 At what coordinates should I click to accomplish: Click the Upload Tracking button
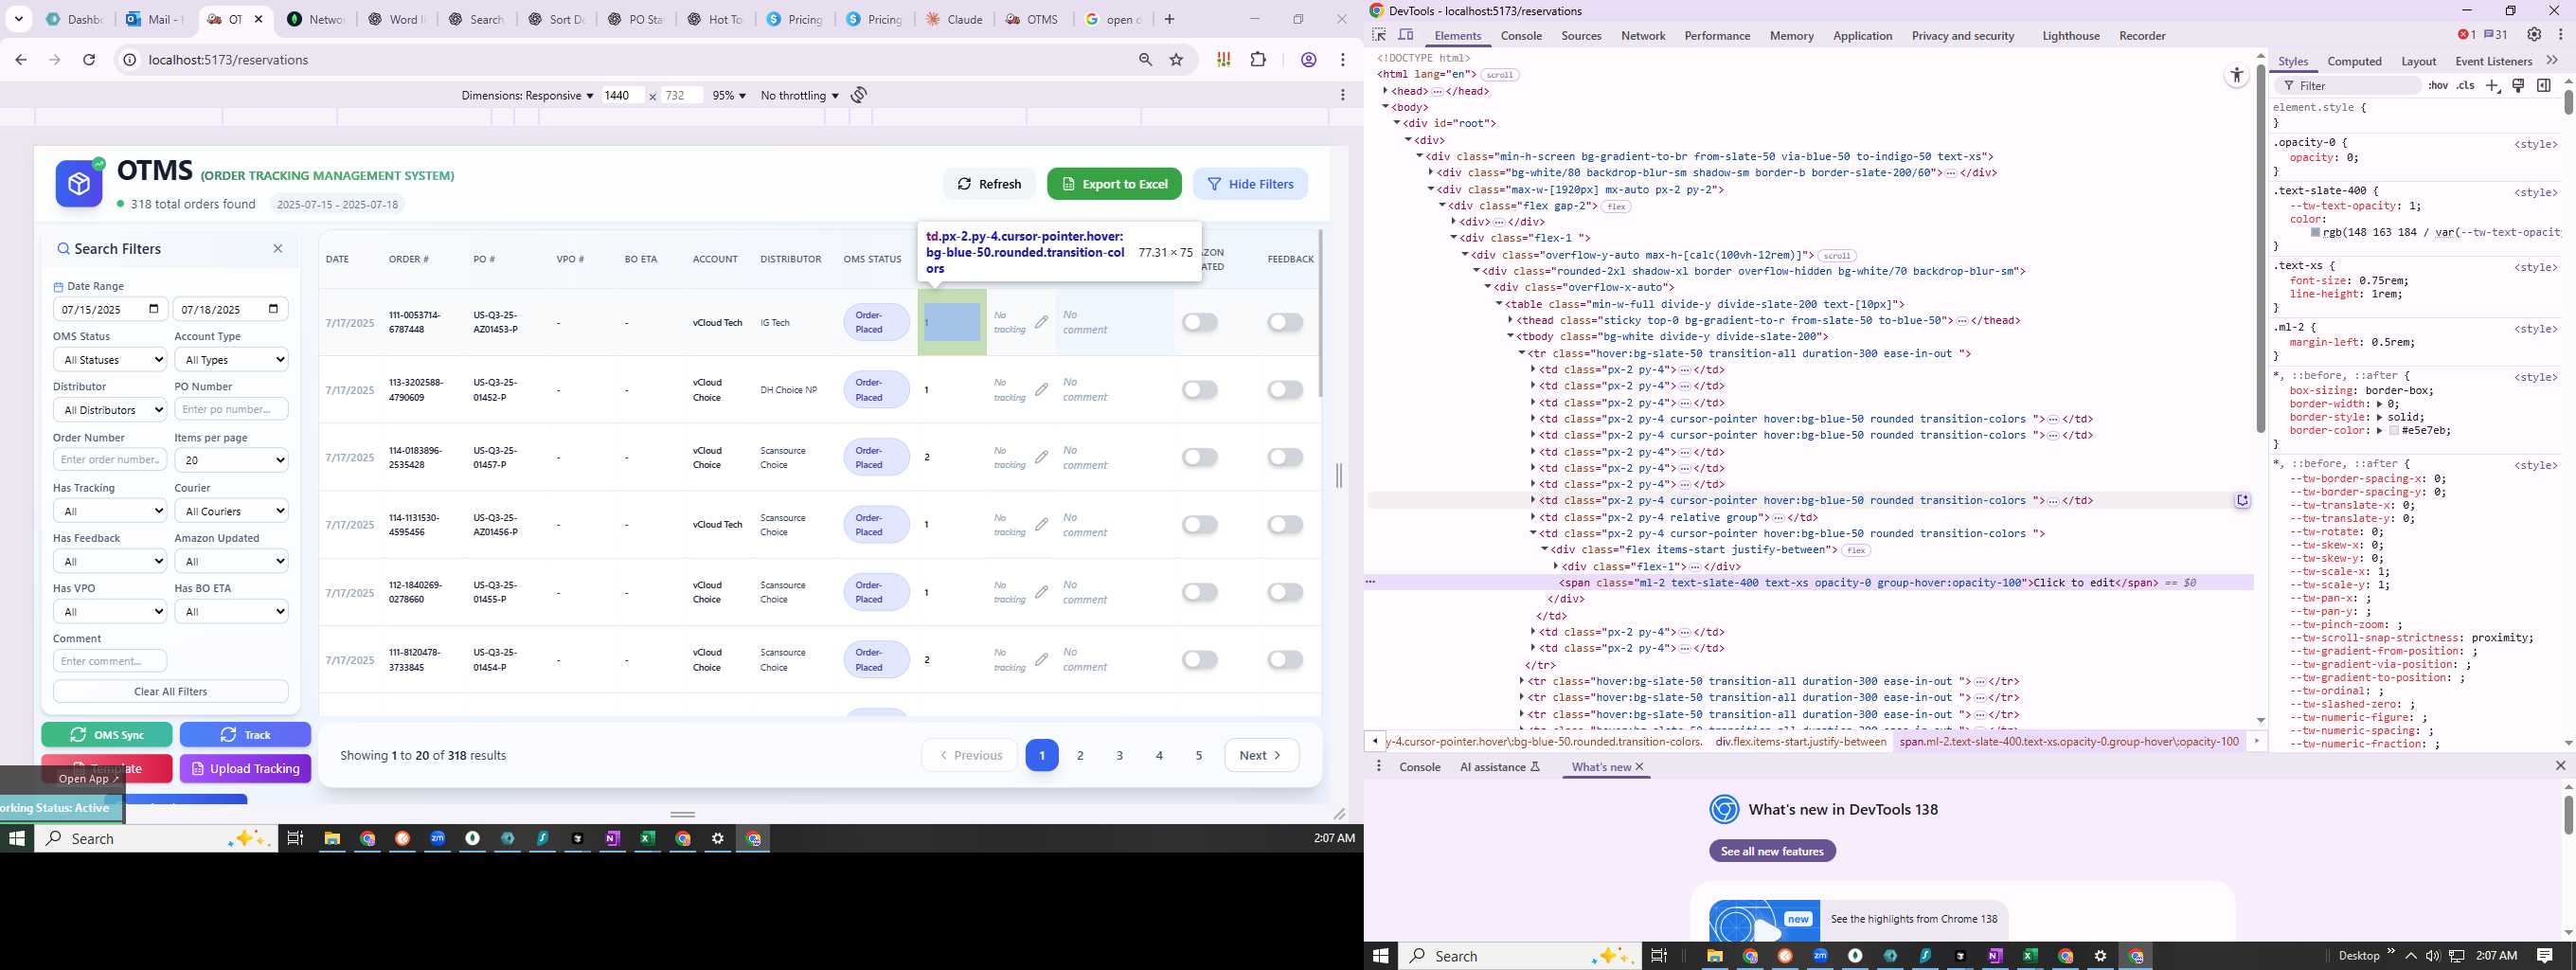click(x=245, y=769)
